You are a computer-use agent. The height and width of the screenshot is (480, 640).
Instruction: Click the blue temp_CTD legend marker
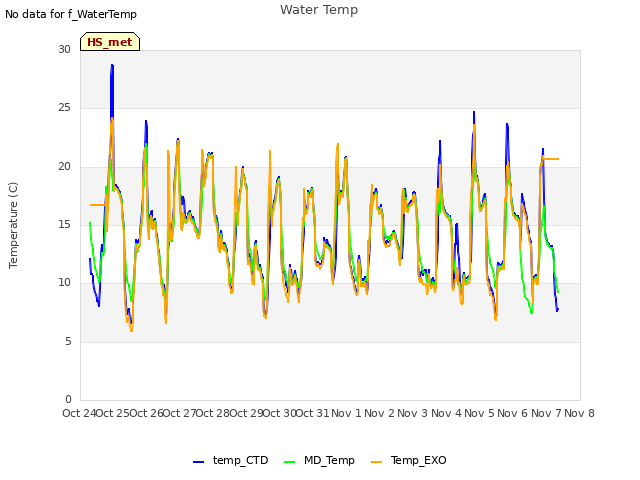198,462
